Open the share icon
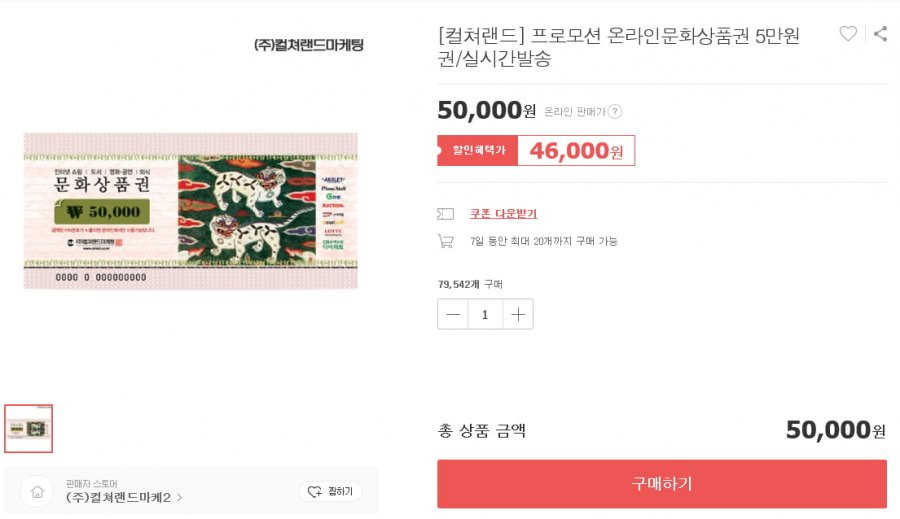 tap(880, 34)
